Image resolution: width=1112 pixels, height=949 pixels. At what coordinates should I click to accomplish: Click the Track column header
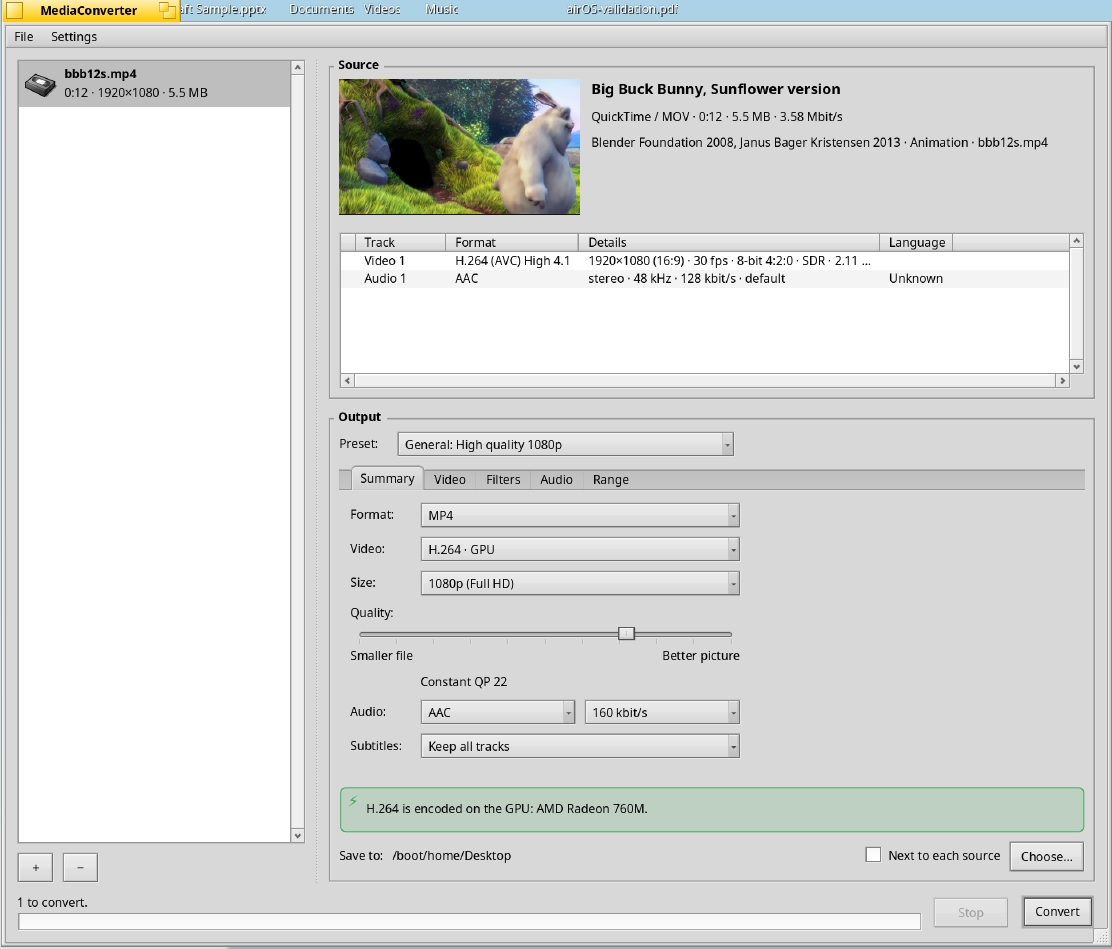pyautogui.click(x=401, y=243)
